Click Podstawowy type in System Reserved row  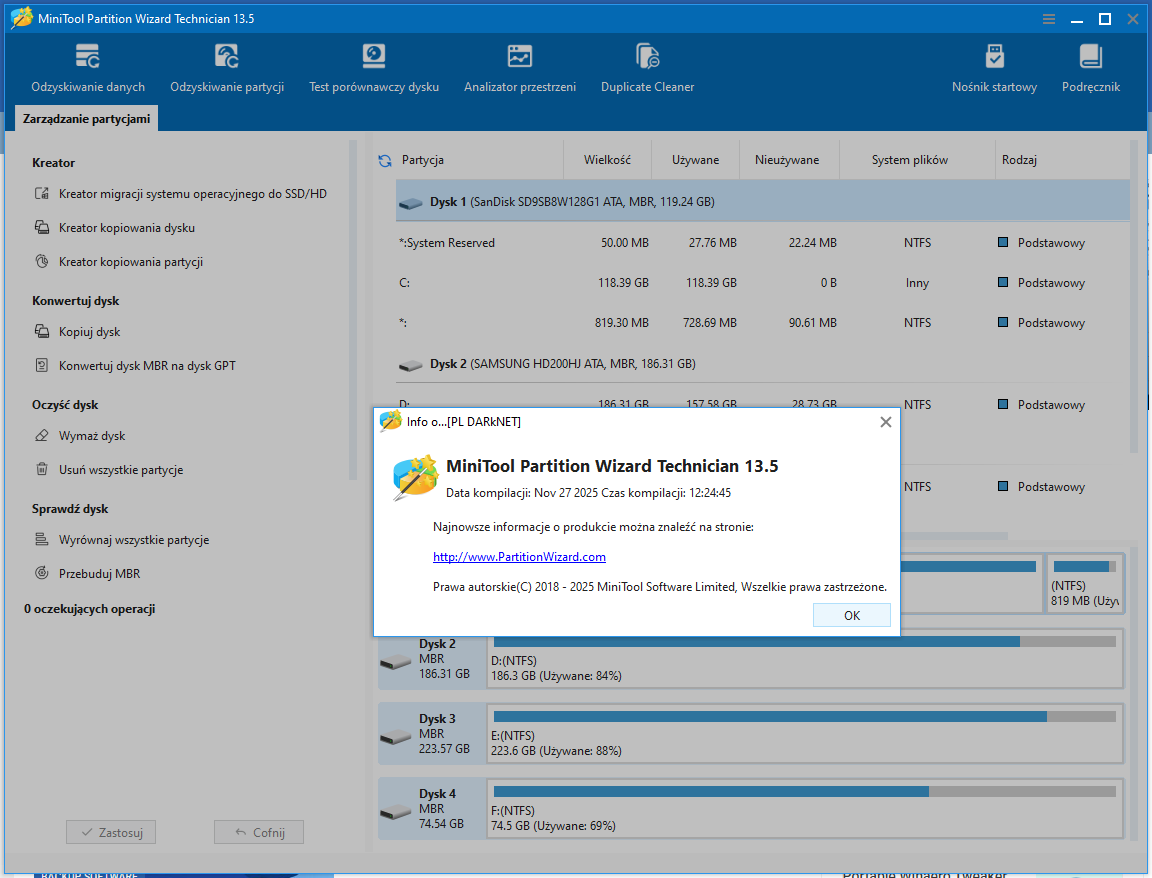[1051, 242]
